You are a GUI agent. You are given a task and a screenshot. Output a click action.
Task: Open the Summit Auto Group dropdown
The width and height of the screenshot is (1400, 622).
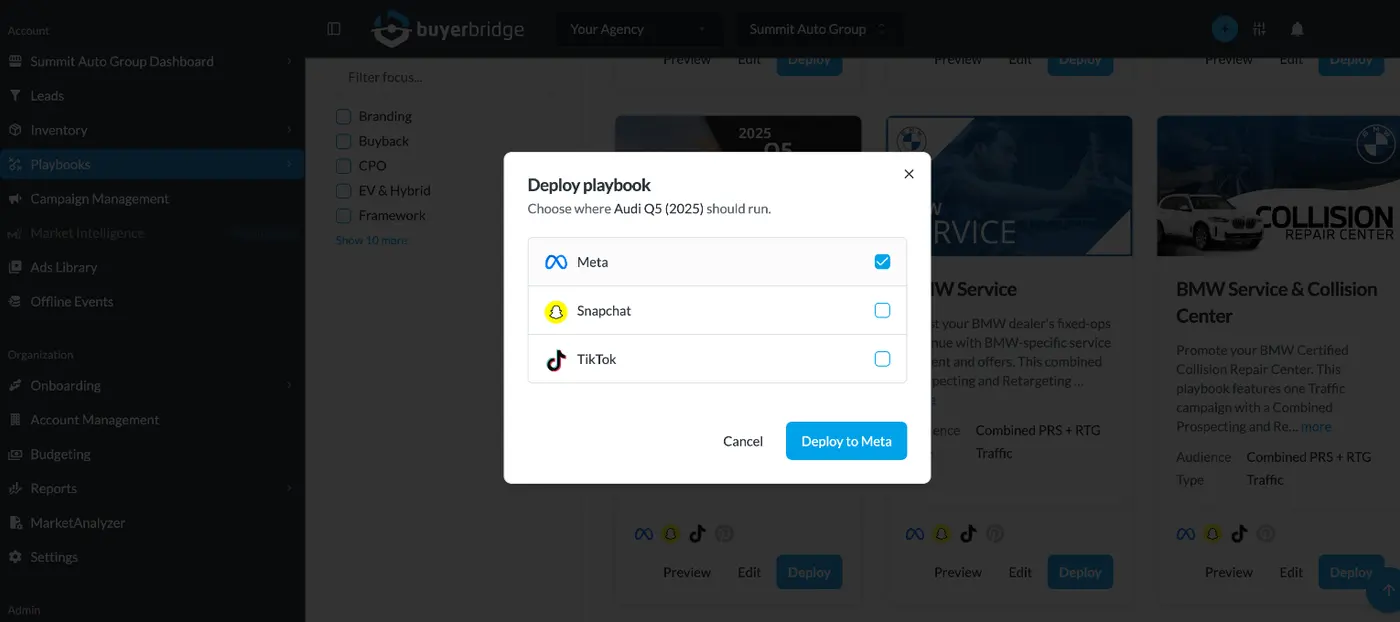pyautogui.click(x=819, y=29)
